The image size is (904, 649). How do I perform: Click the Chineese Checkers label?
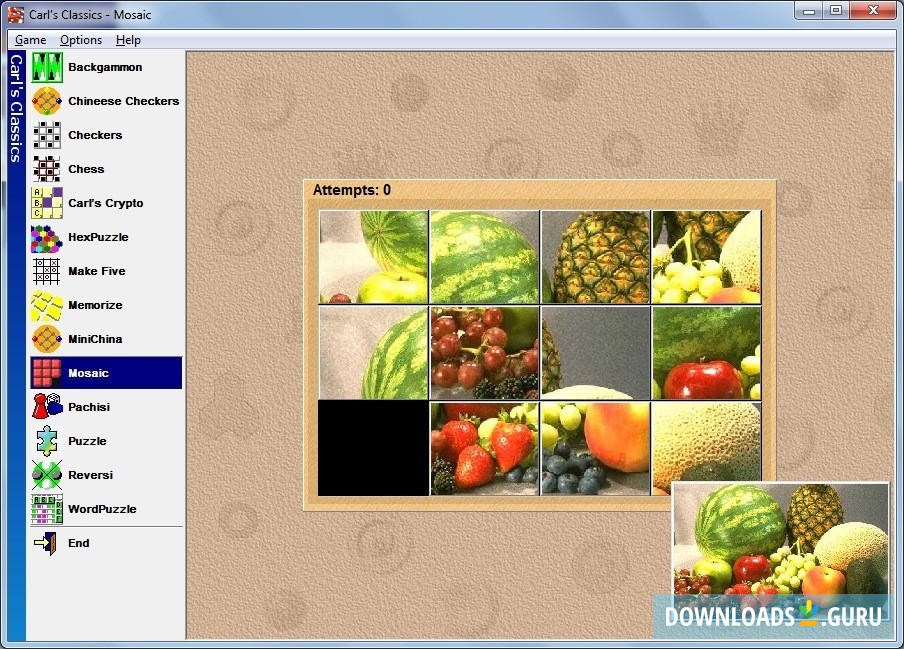coord(123,101)
